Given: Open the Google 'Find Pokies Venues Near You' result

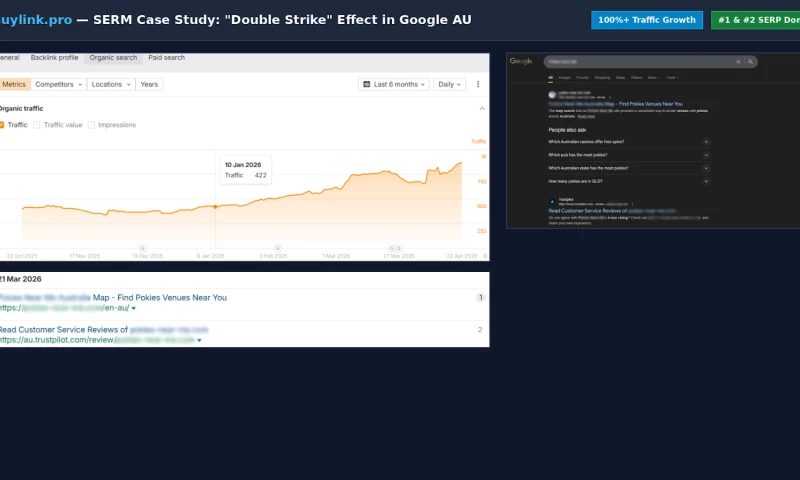Looking at the screenshot, I should (x=615, y=104).
